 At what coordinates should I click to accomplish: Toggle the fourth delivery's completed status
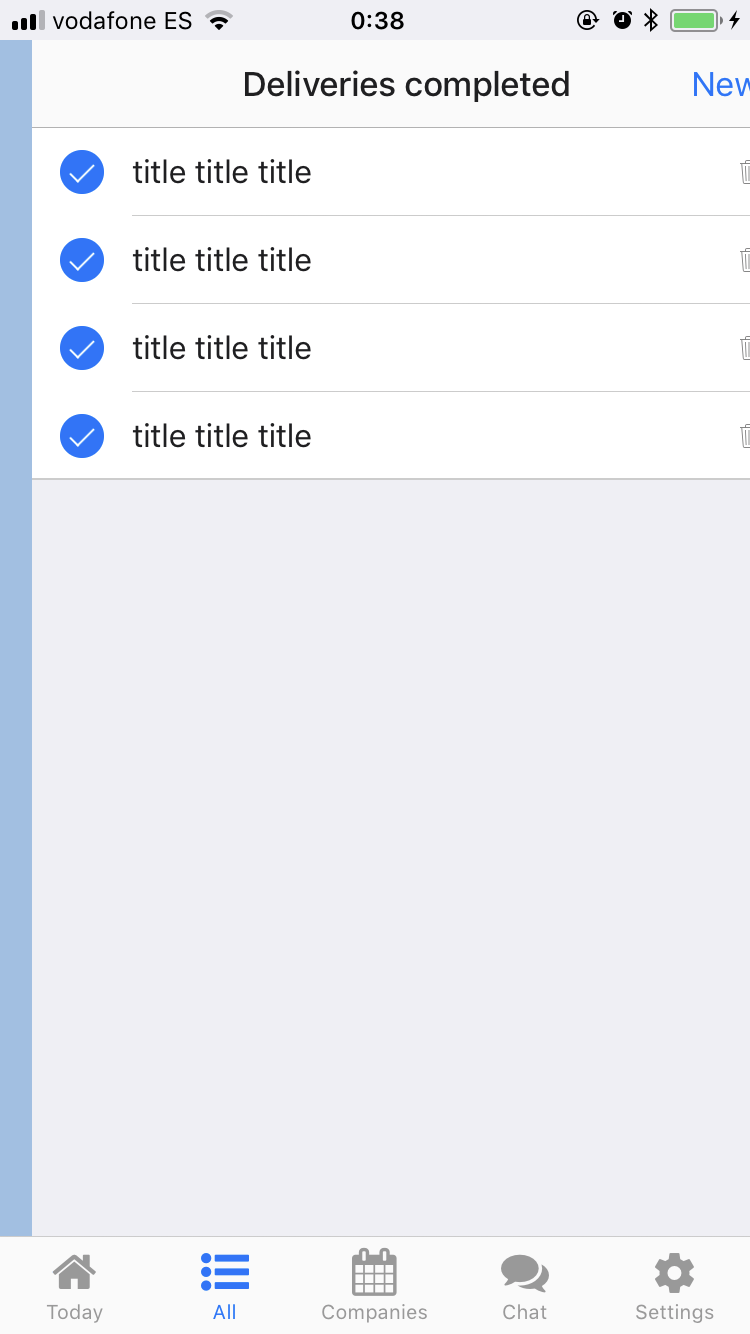pyautogui.click(x=81, y=436)
